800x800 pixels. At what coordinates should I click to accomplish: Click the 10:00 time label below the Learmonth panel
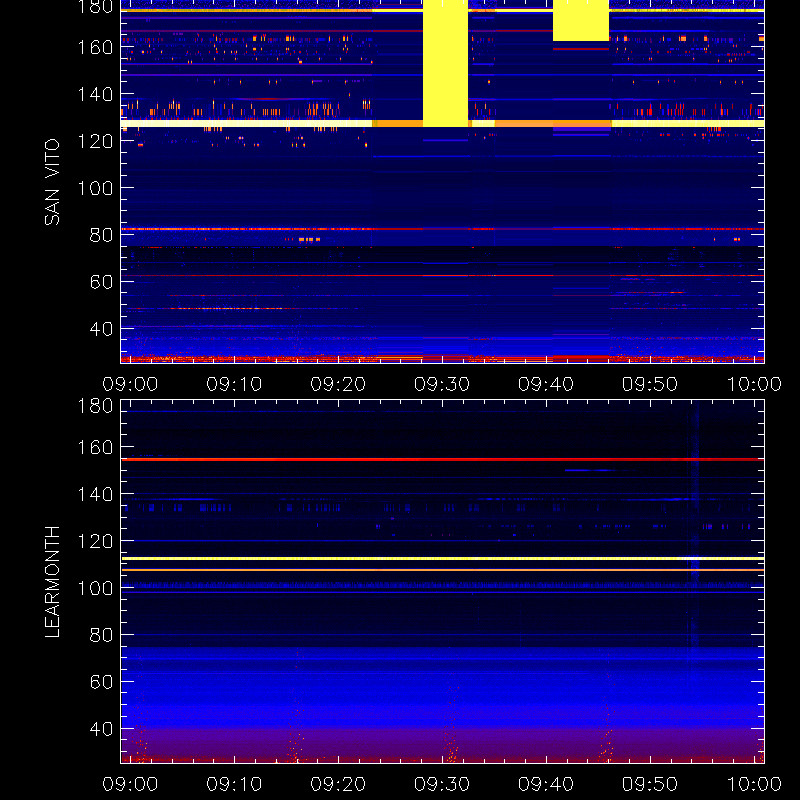tap(754, 784)
